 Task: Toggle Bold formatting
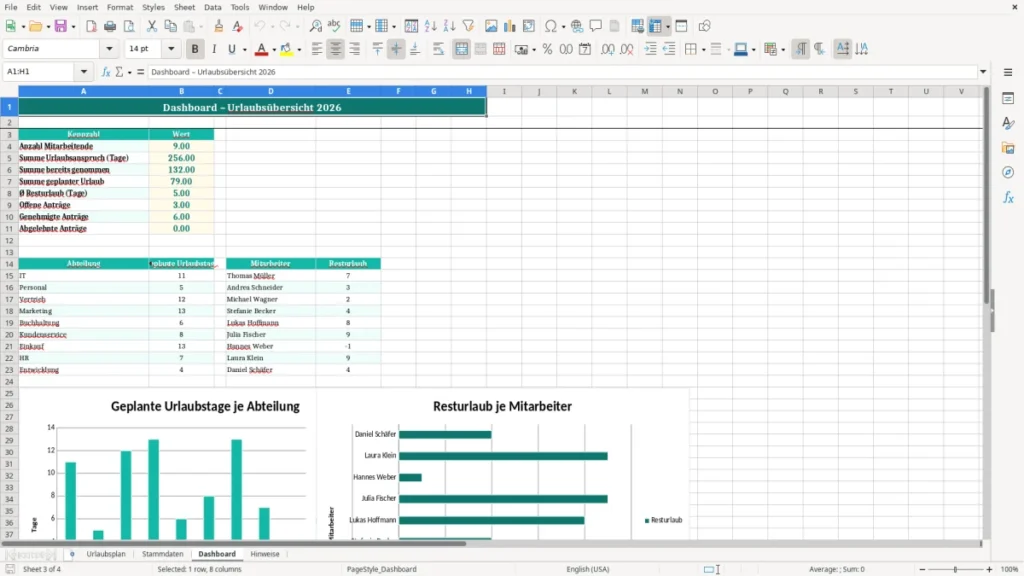coord(195,49)
